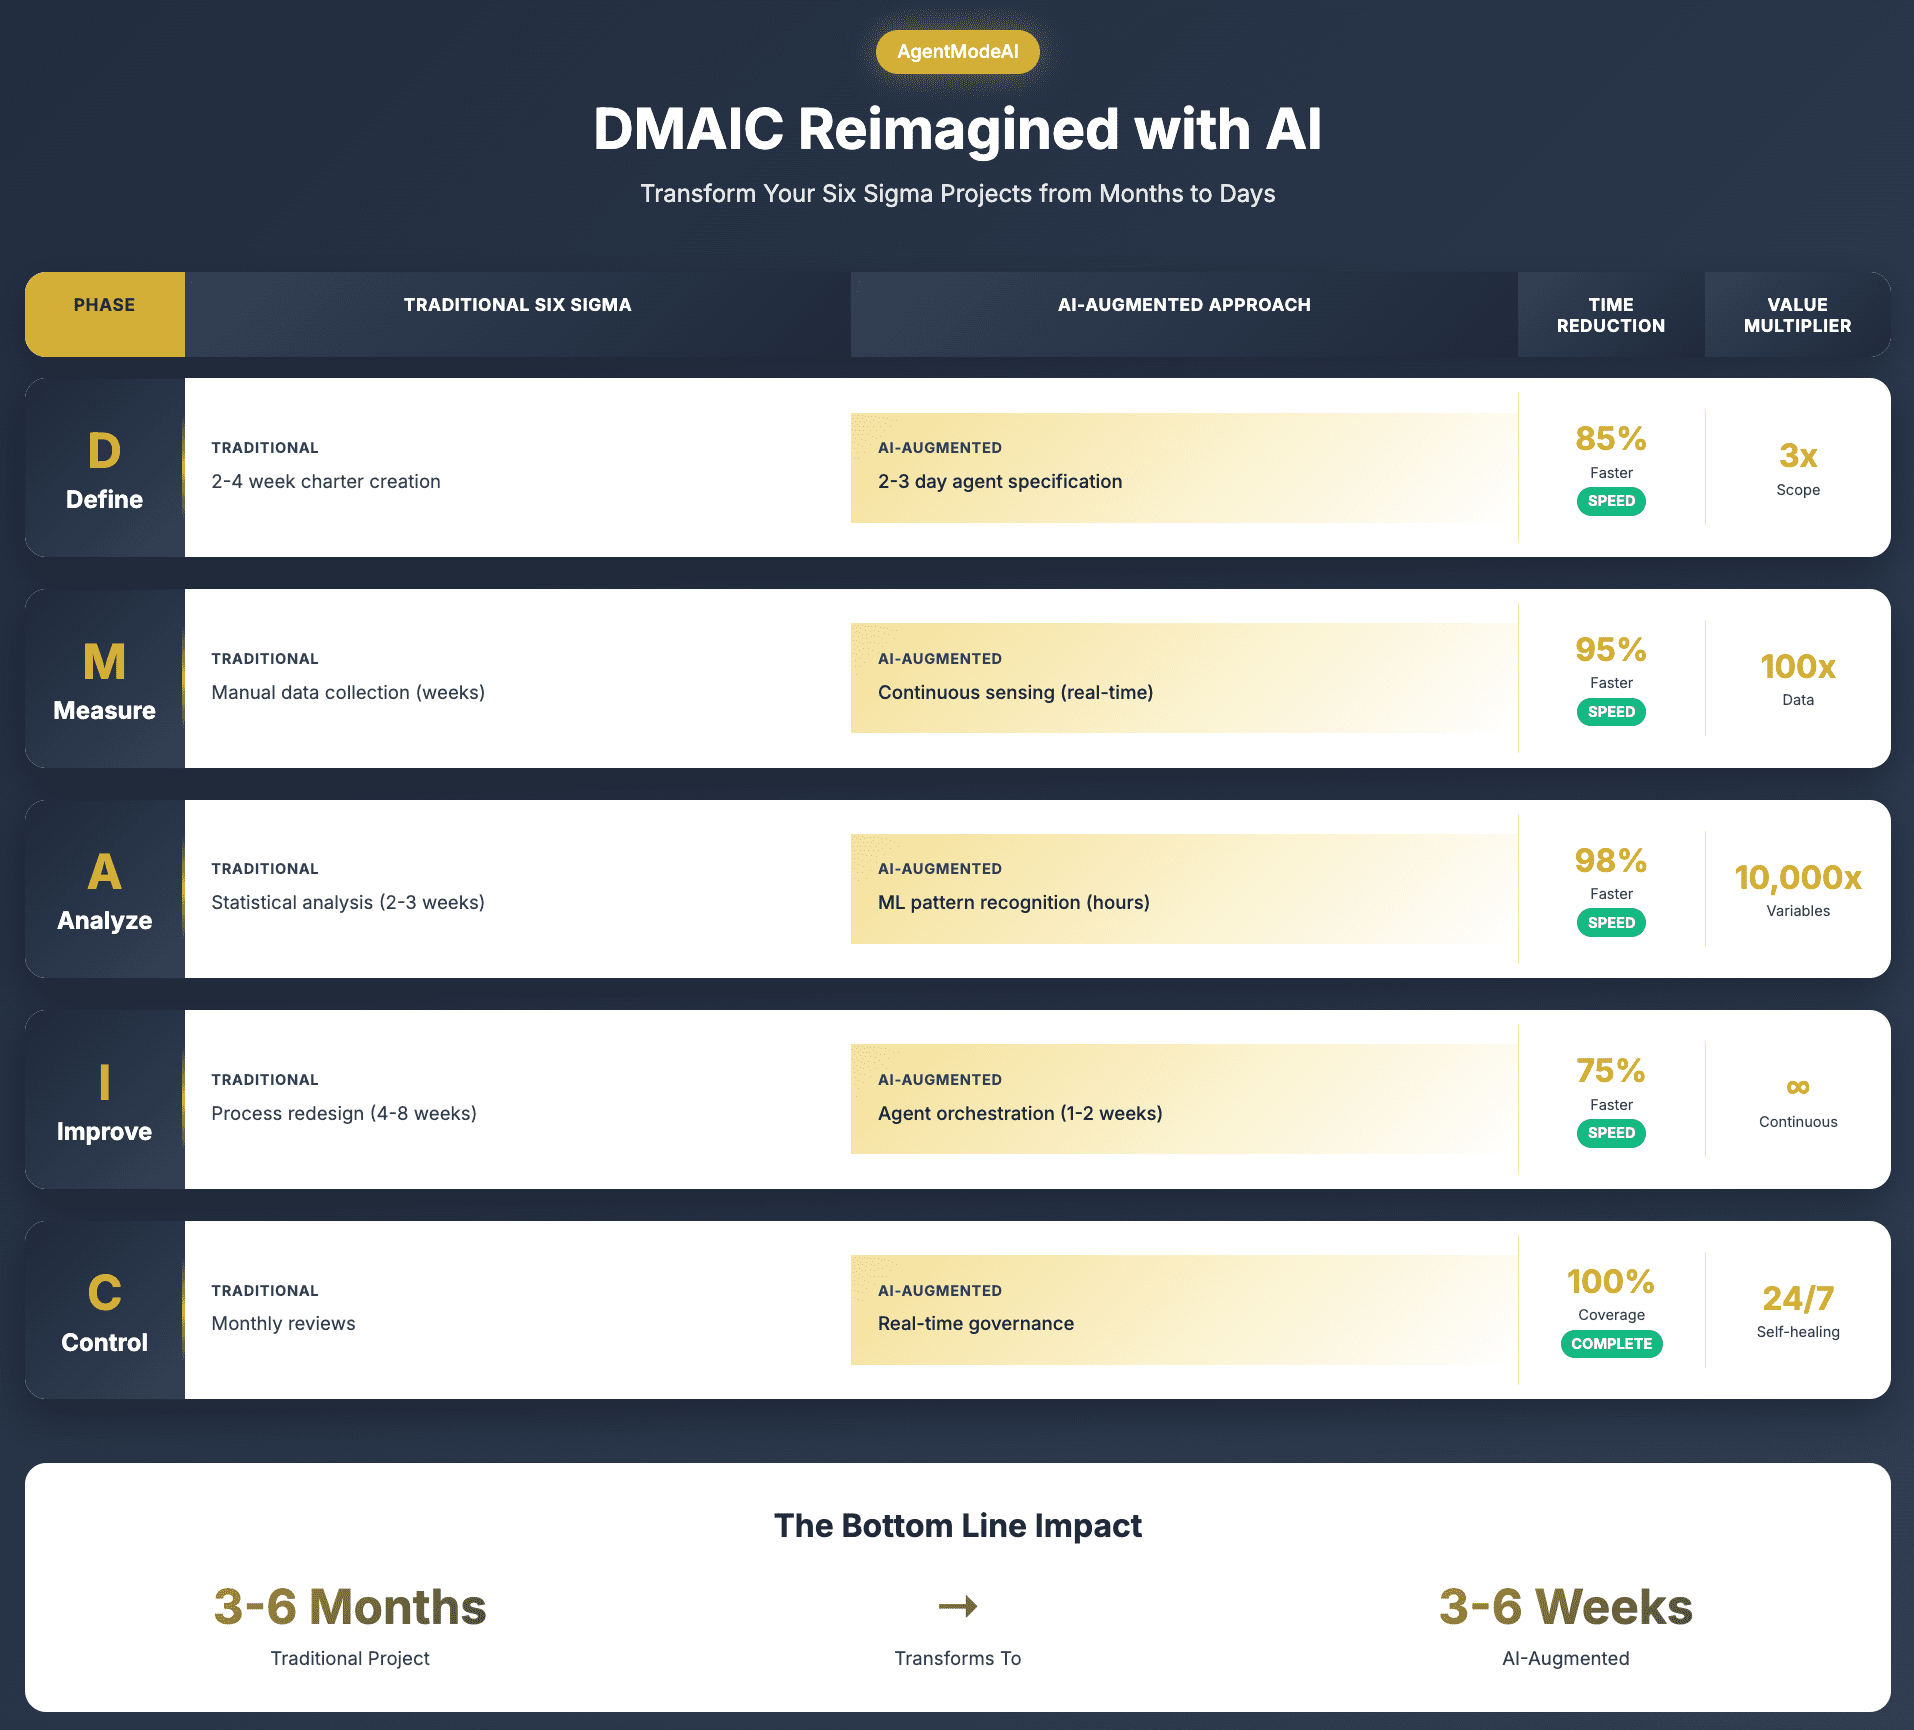Click SPEED badge in Improve row
This screenshot has width=1914, height=1730.
[1610, 1133]
